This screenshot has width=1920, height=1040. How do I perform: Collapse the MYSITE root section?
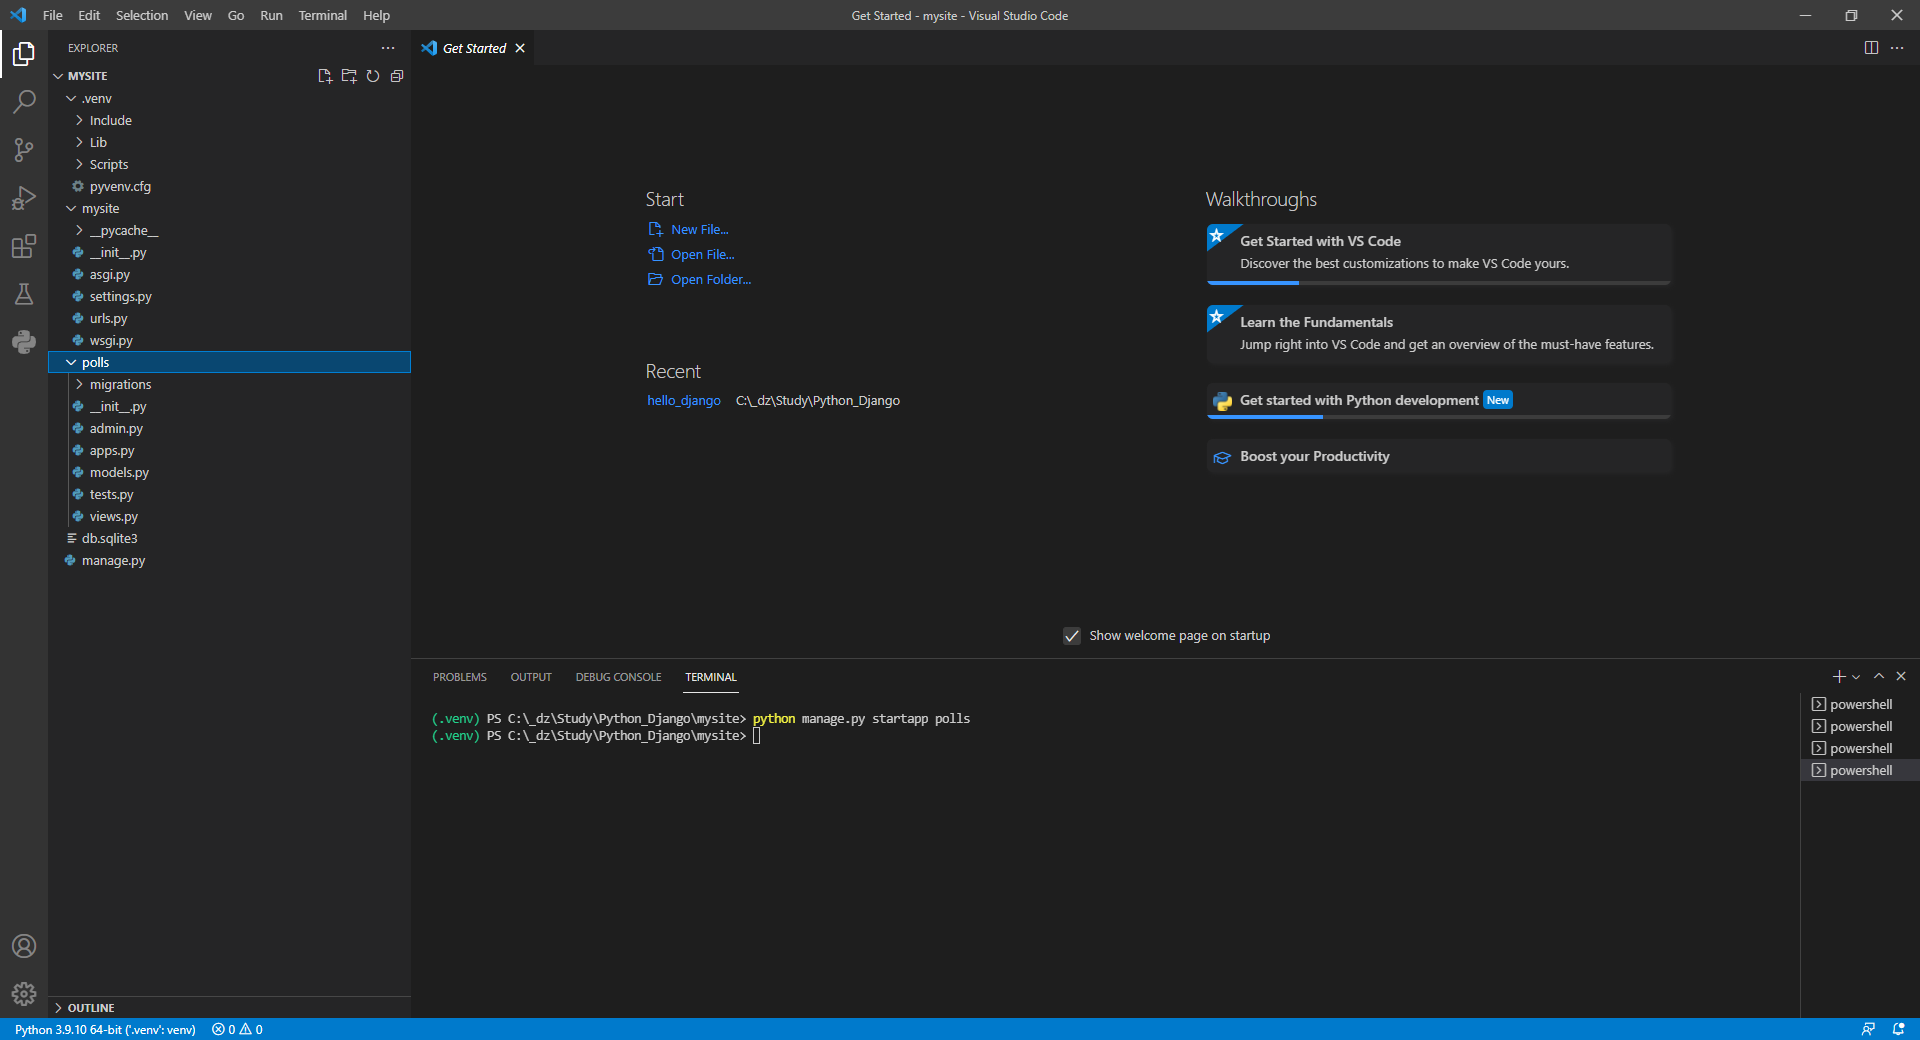coord(58,76)
